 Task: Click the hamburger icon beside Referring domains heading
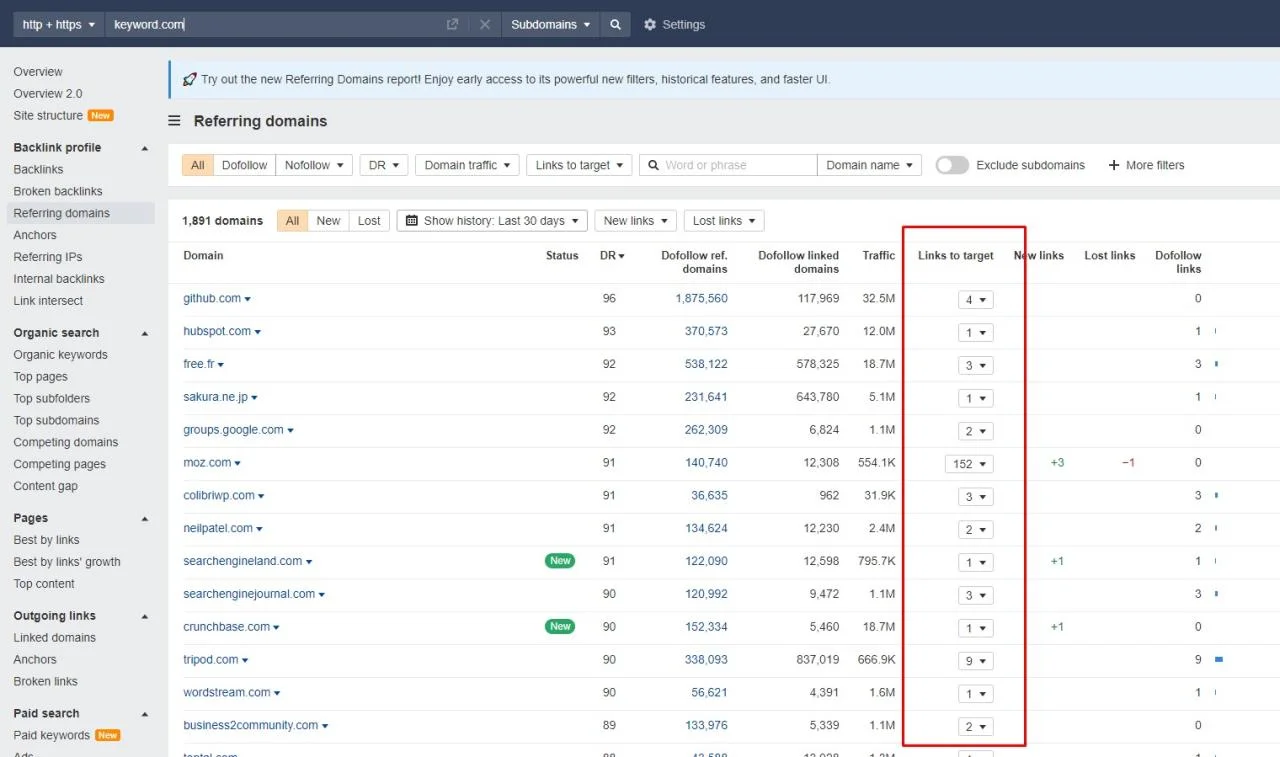coord(174,120)
